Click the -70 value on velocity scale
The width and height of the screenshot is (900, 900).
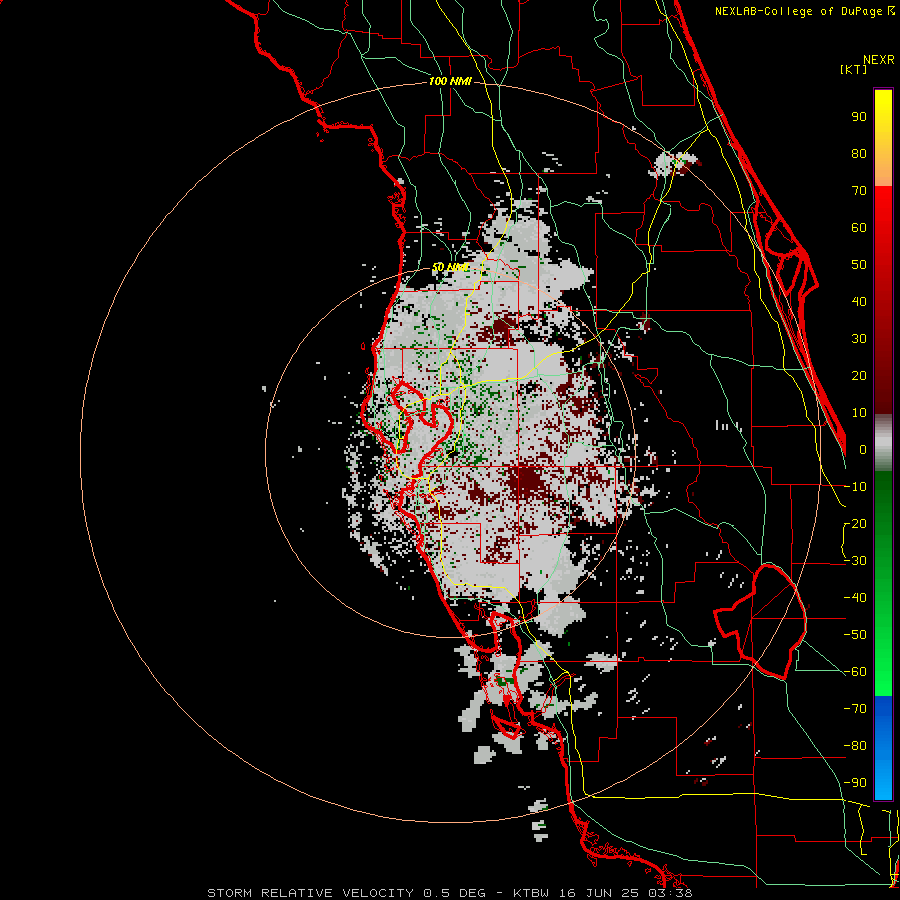pyautogui.click(x=855, y=709)
